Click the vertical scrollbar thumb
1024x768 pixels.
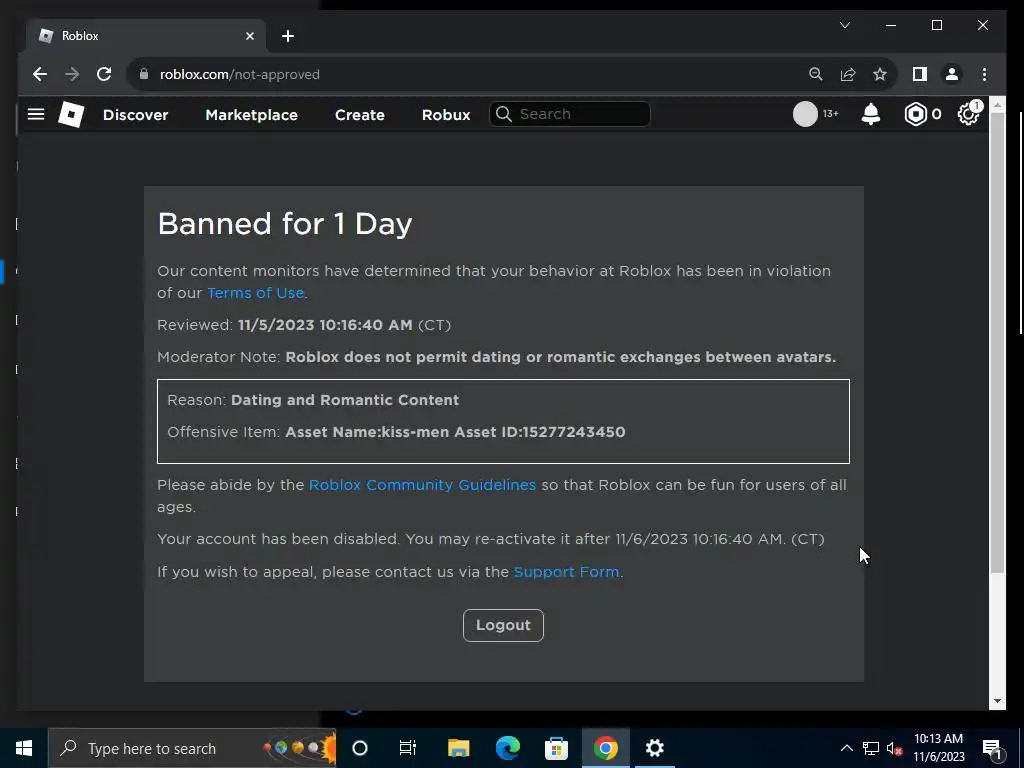(997, 342)
